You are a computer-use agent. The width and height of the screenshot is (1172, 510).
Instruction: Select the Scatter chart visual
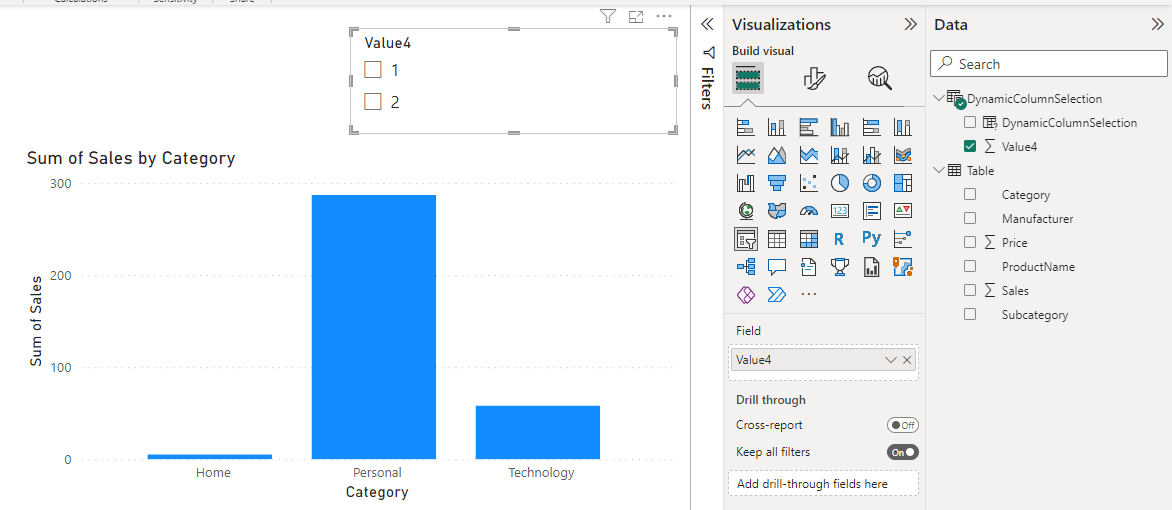tap(808, 182)
